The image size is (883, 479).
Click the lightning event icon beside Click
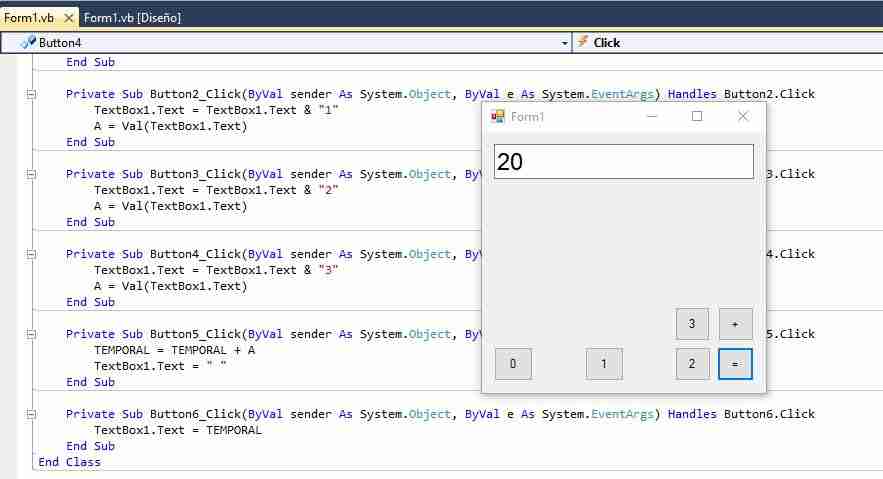point(583,42)
